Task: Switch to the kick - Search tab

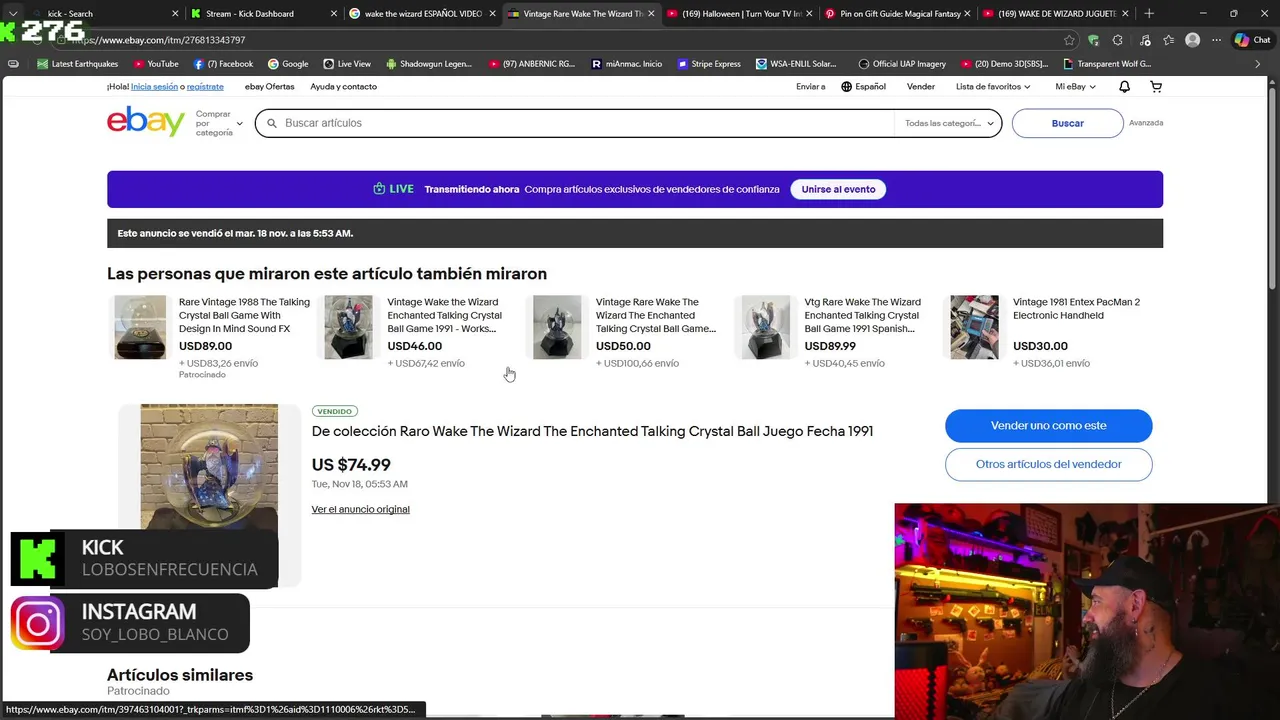Action: [x=100, y=13]
